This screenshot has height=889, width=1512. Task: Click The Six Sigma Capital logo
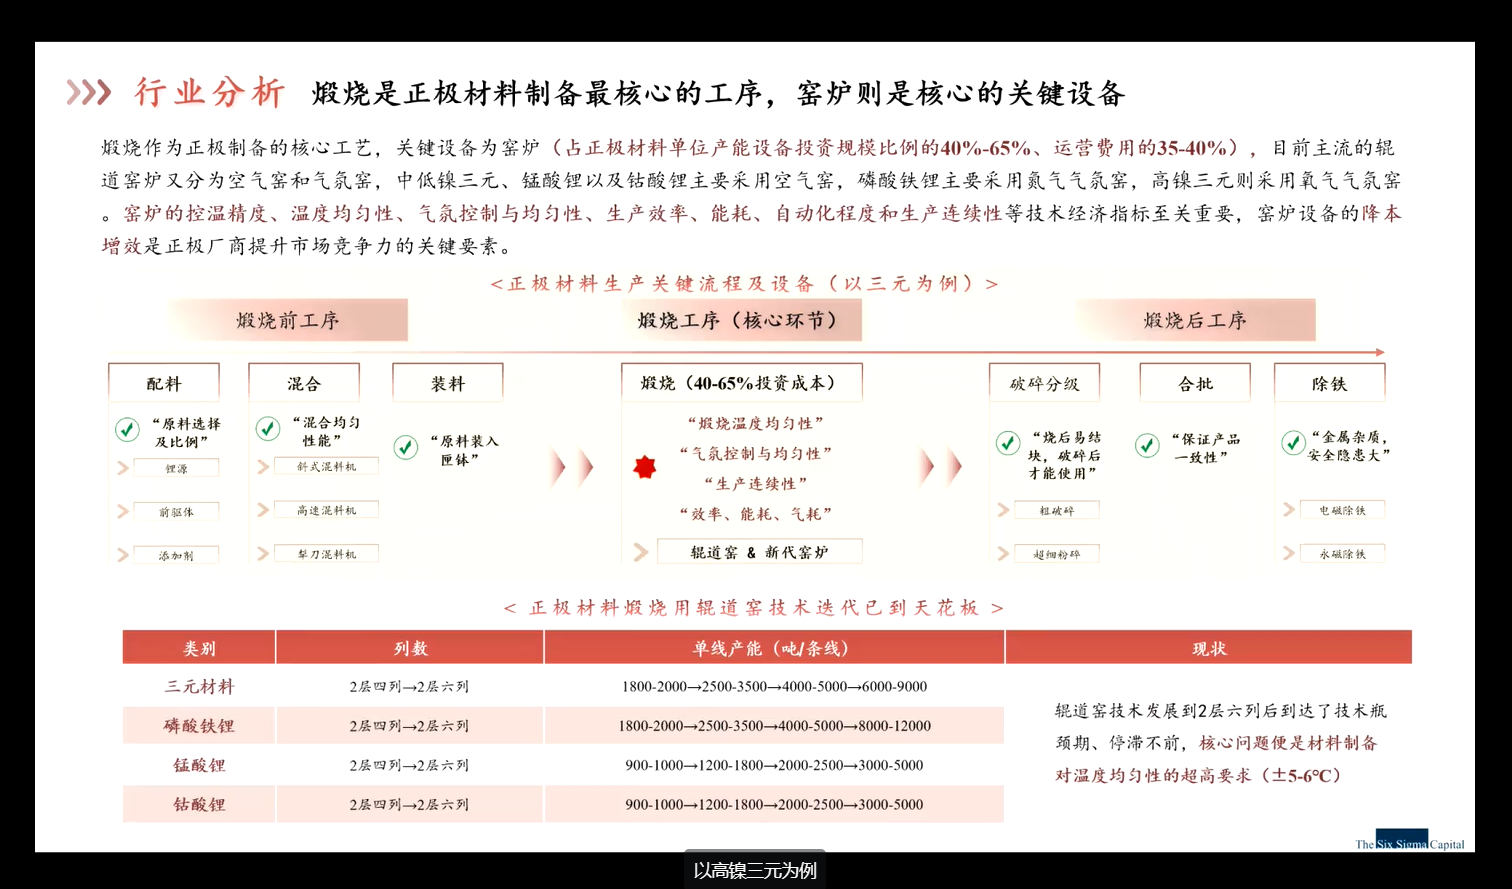(x=1410, y=842)
